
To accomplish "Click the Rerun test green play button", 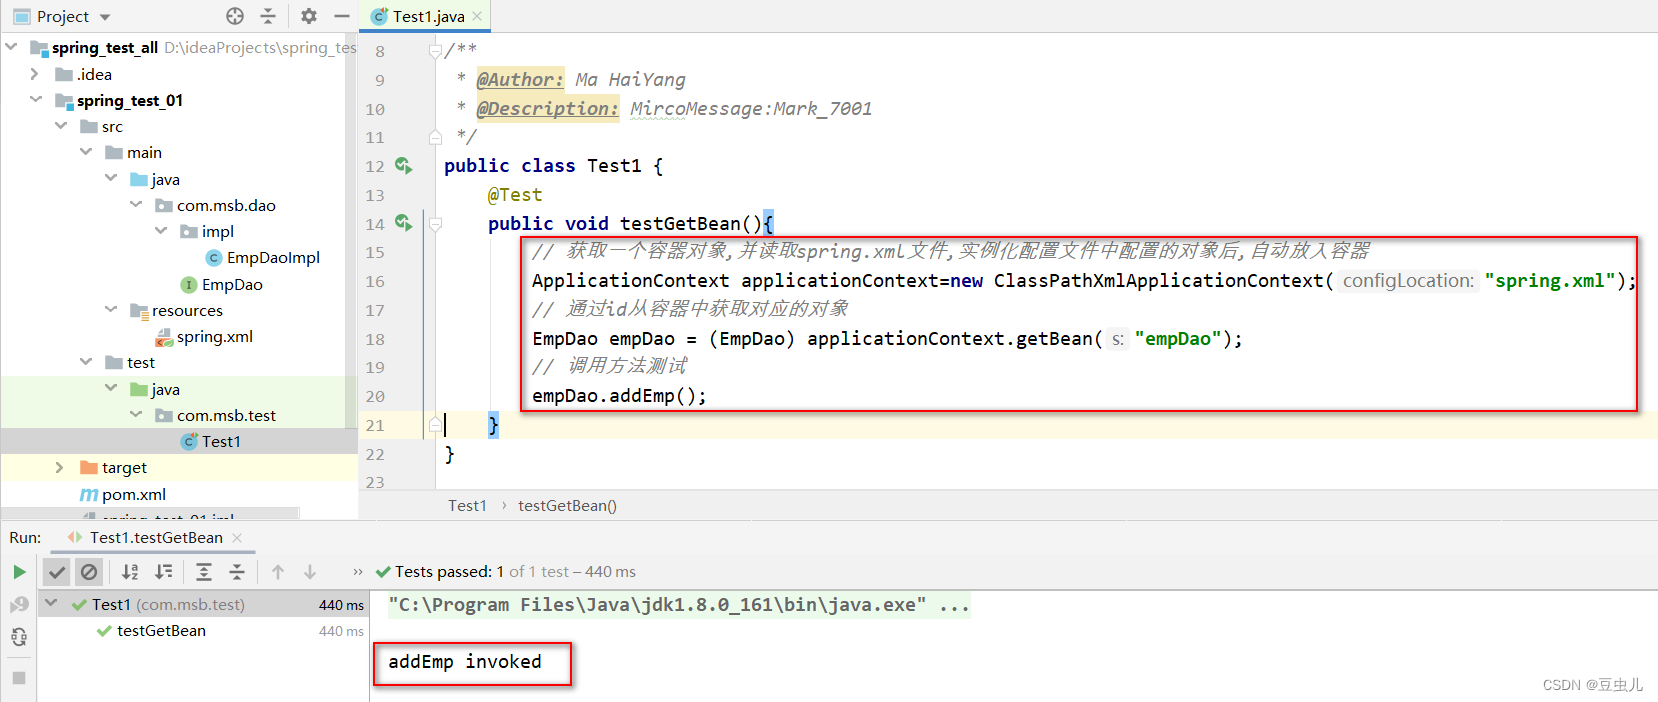I will (19, 572).
